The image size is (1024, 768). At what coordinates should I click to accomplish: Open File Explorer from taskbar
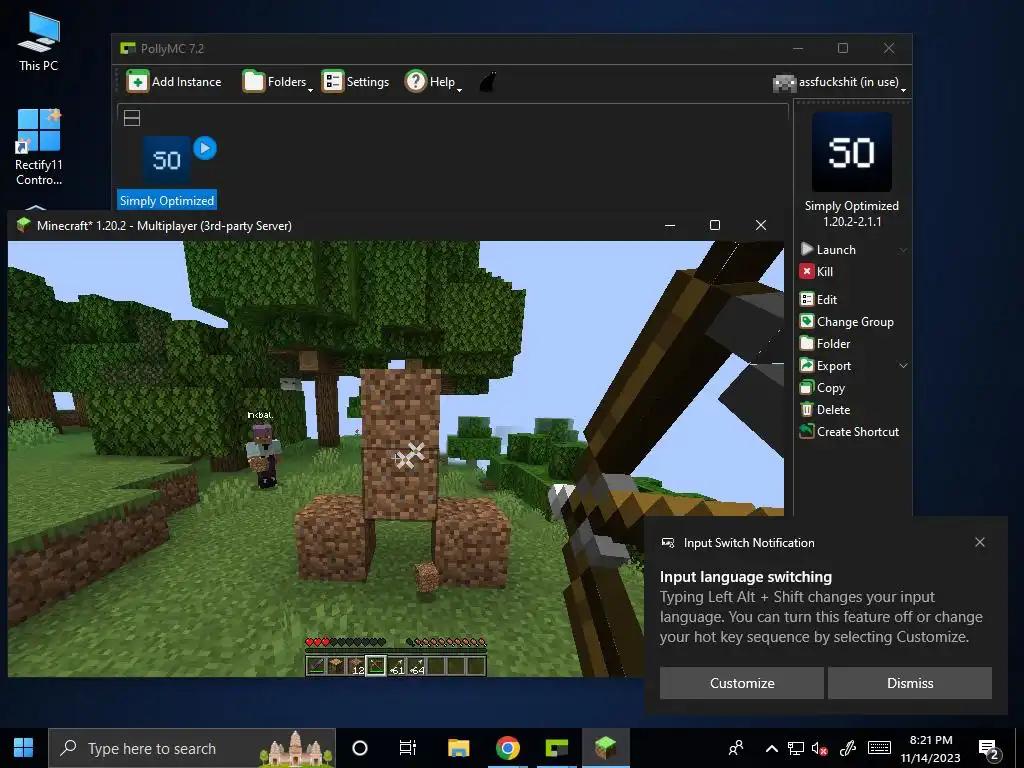coord(458,748)
